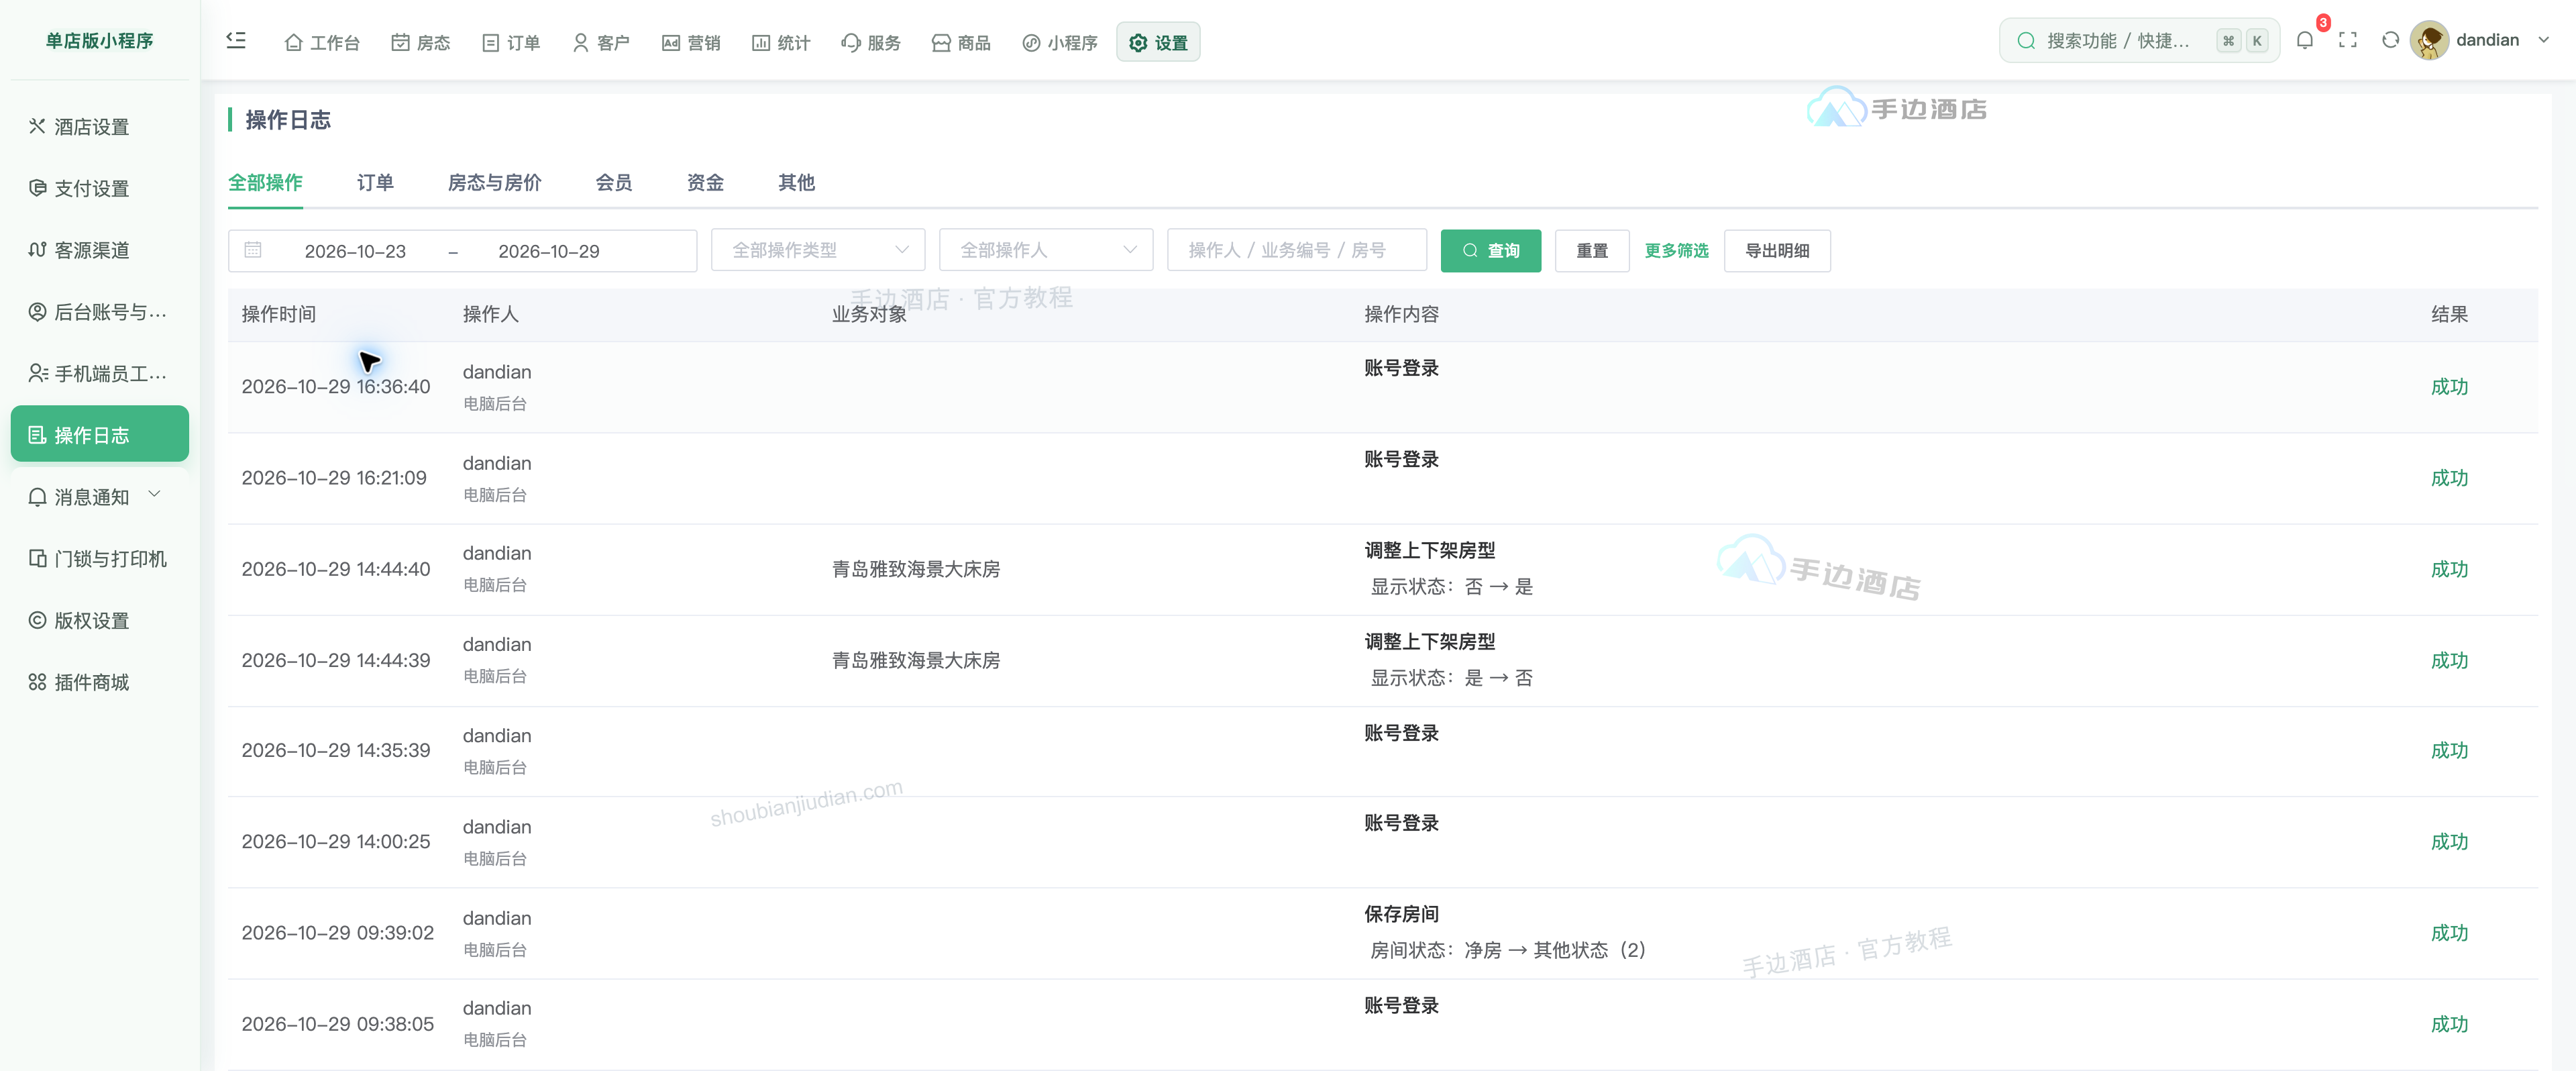Go to 酒店设置 in the sidebar
This screenshot has width=2576, height=1071.
pyautogui.click(x=100, y=127)
